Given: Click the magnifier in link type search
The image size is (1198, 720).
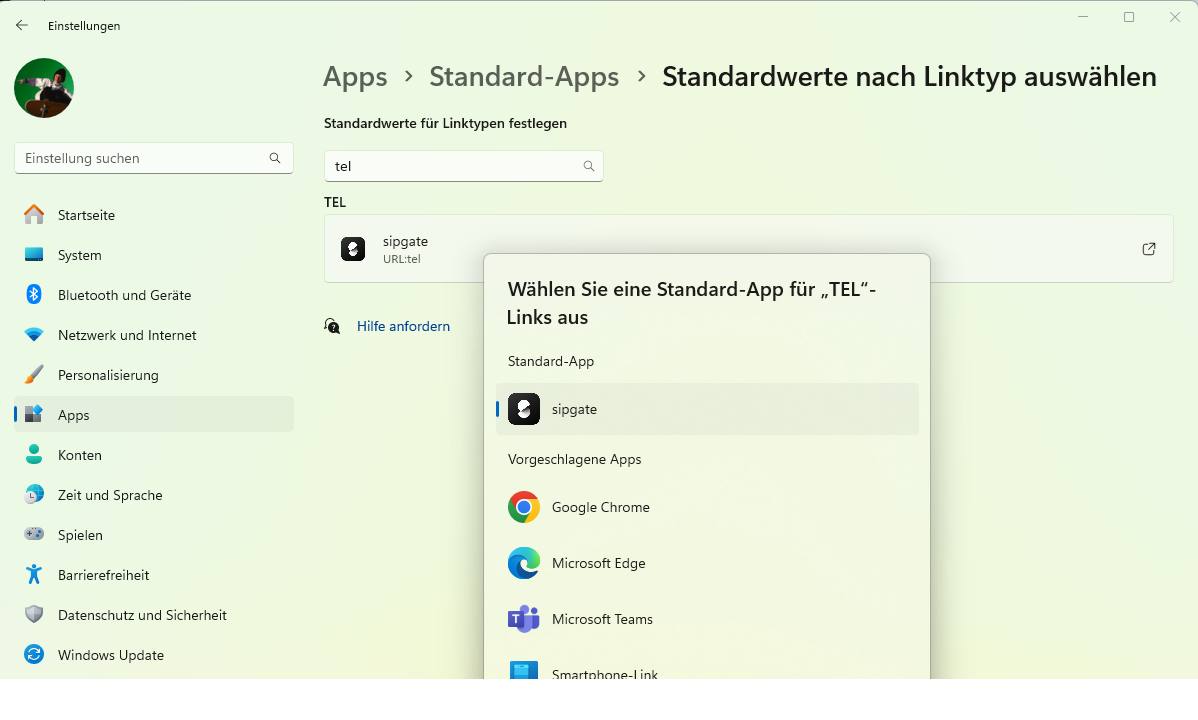Looking at the screenshot, I should click(588, 166).
